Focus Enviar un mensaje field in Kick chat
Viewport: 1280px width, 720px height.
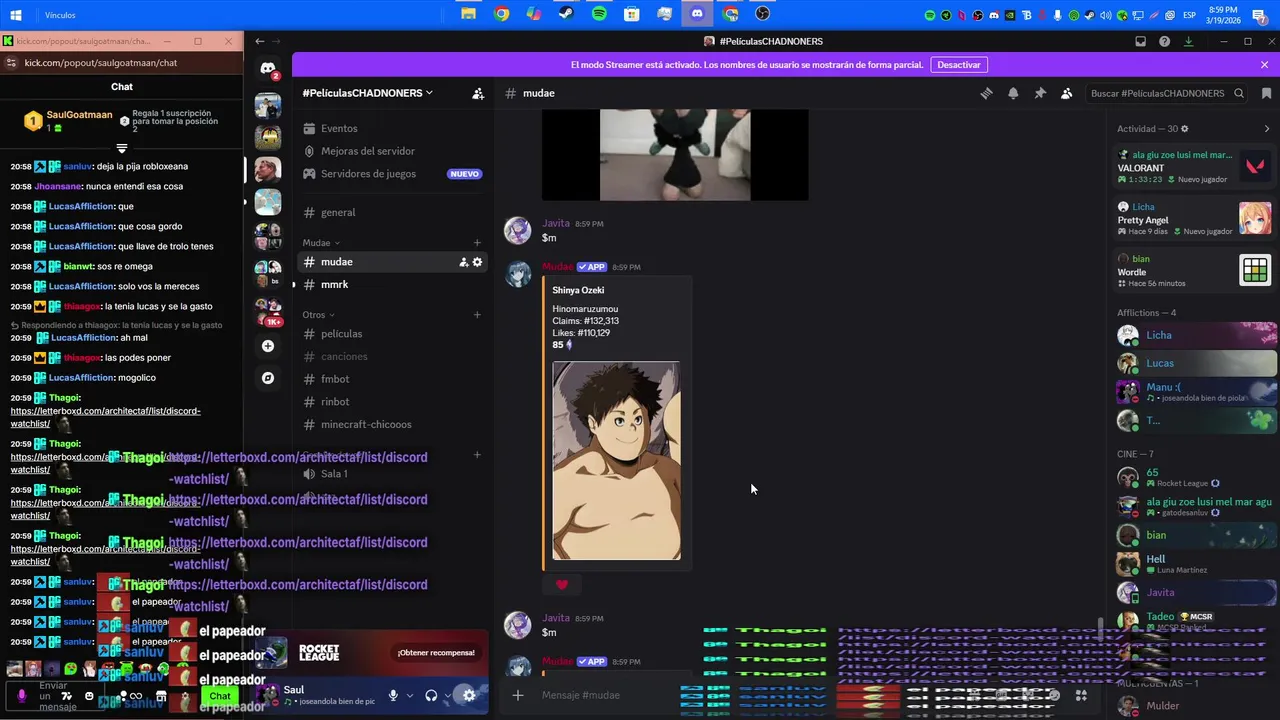coord(54,695)
